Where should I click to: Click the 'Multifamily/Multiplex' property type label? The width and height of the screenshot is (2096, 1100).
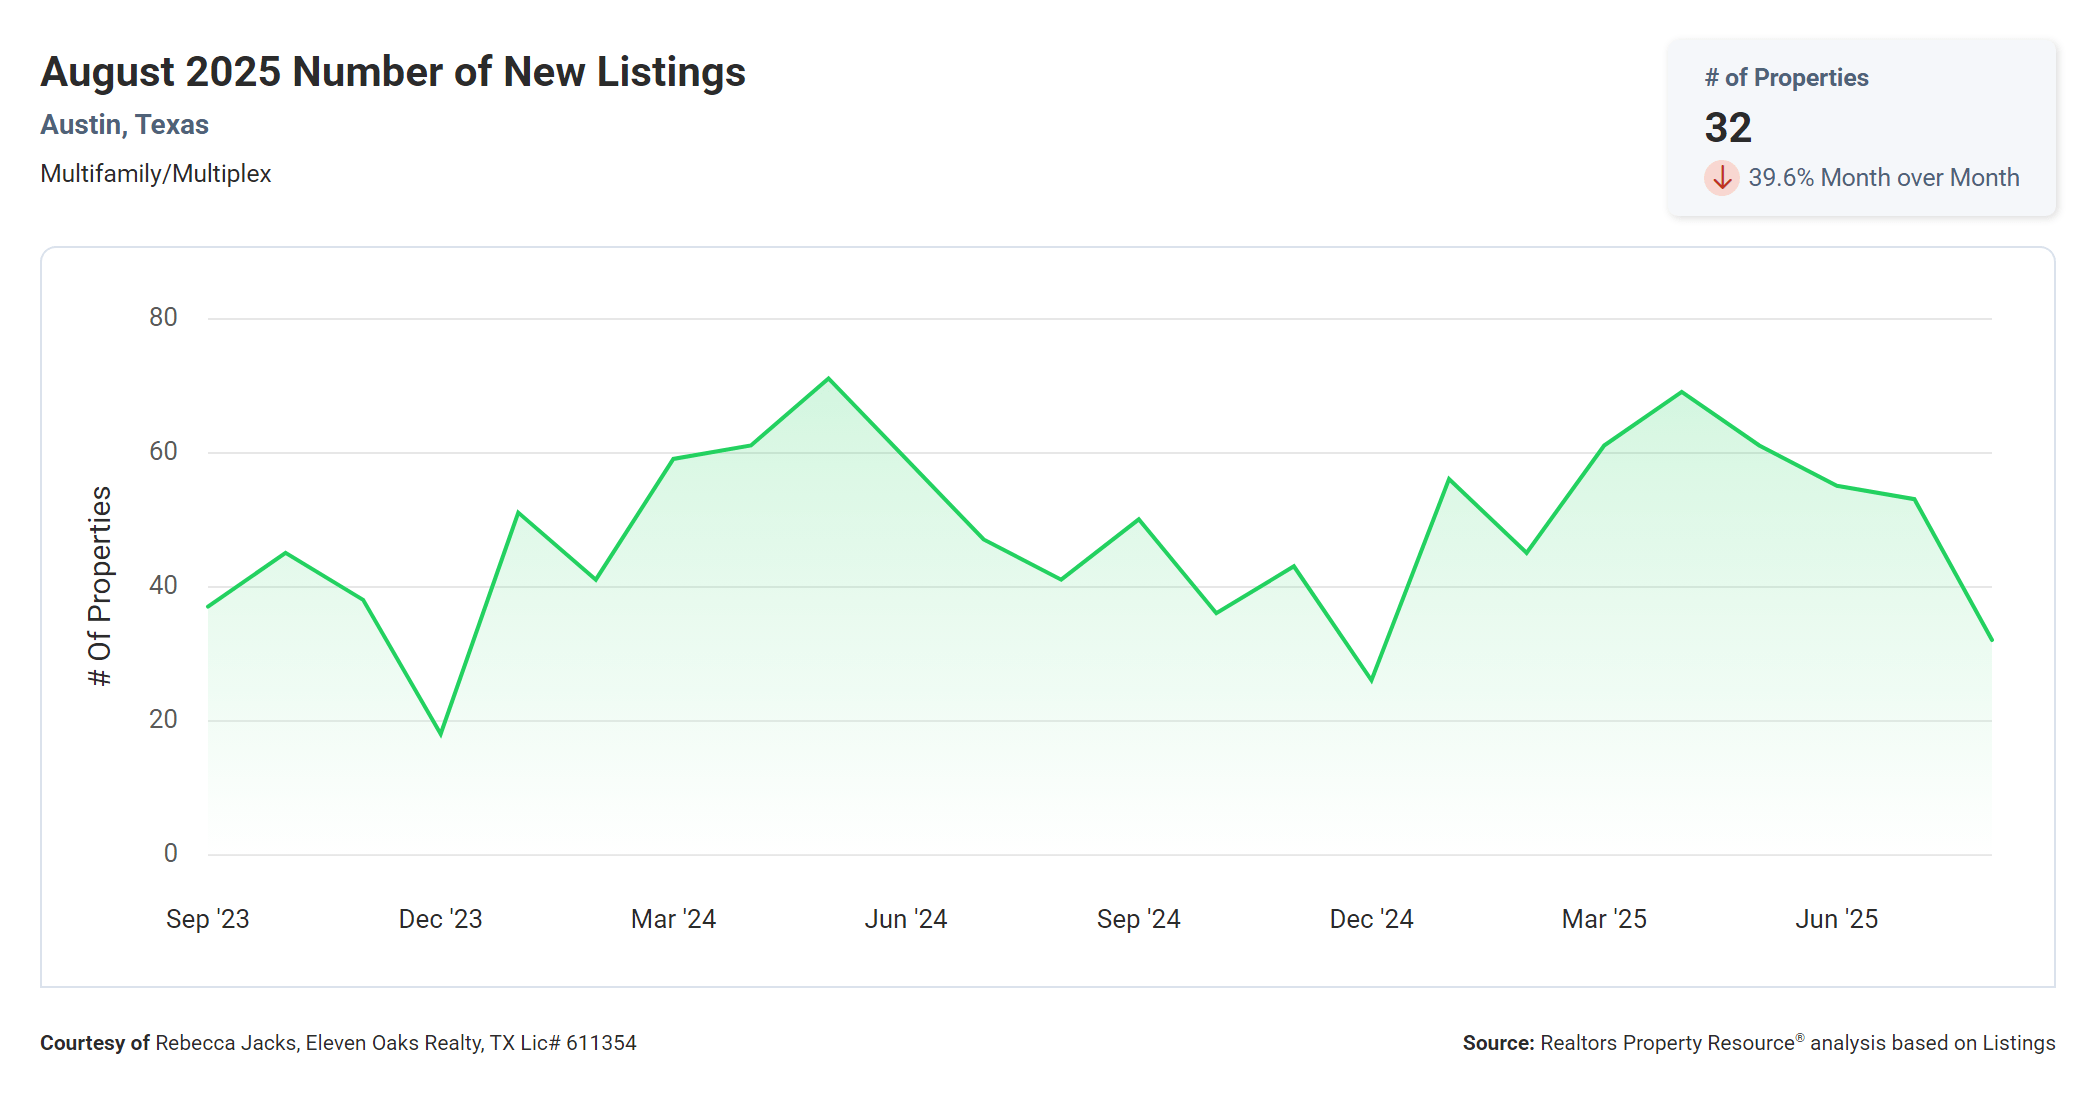tap(155, 174)
